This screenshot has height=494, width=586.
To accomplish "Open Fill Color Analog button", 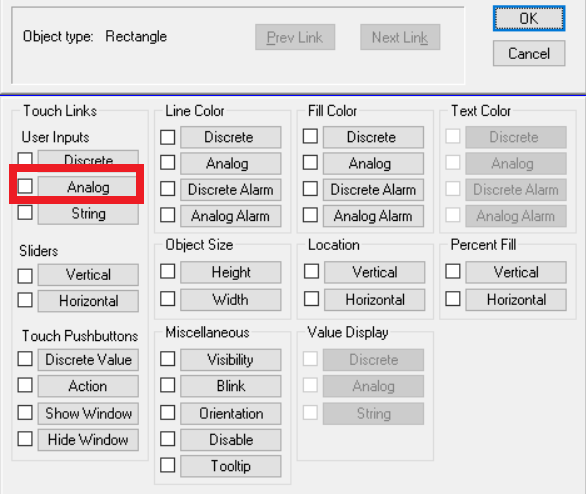I will pyautogui.click(x=373, y=163).
